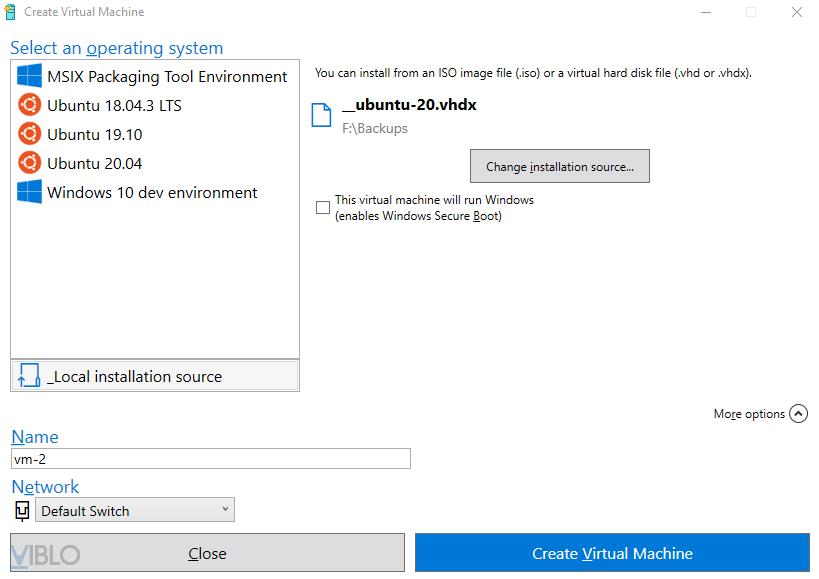This screenshot has height=579, width=819.
Task: Click the Ubuntu 18.04.3 LTS logo icon
Action: 29,105
